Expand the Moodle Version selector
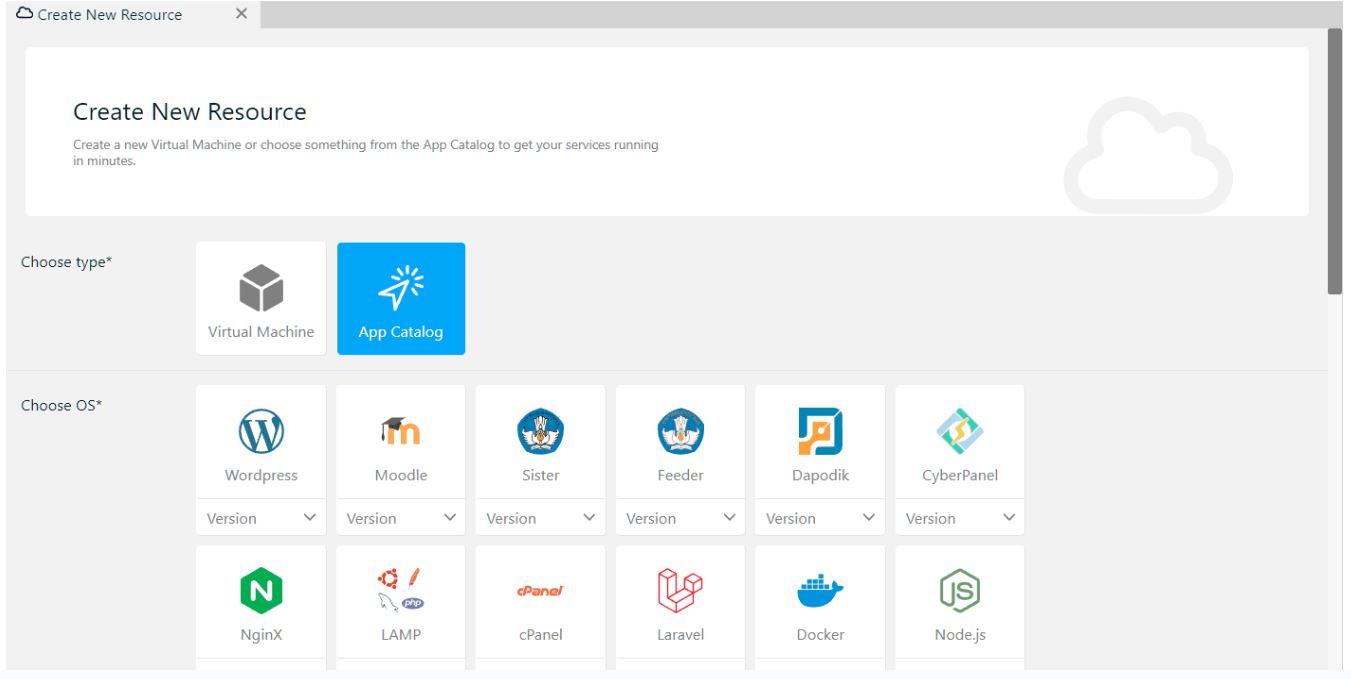The width and height of the screenshot is (1351, 679). pos(400,518)
